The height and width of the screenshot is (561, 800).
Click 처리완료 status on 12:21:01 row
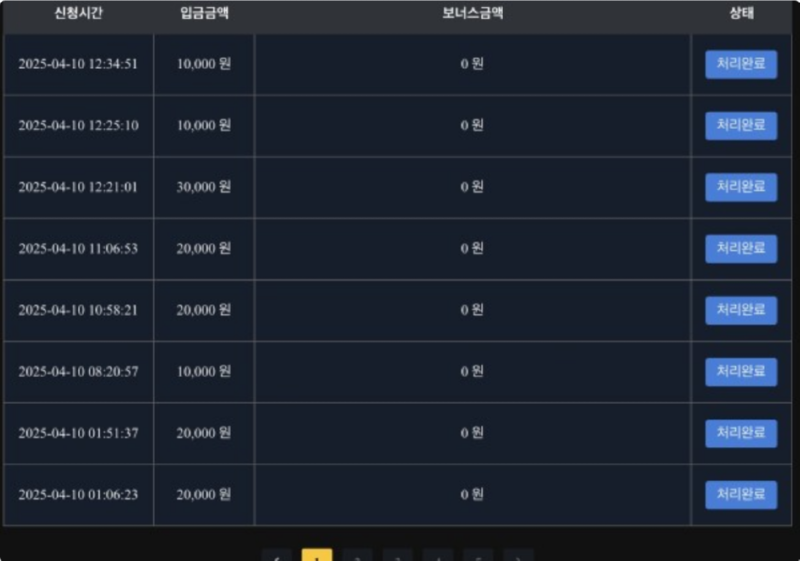click(741, 187)
